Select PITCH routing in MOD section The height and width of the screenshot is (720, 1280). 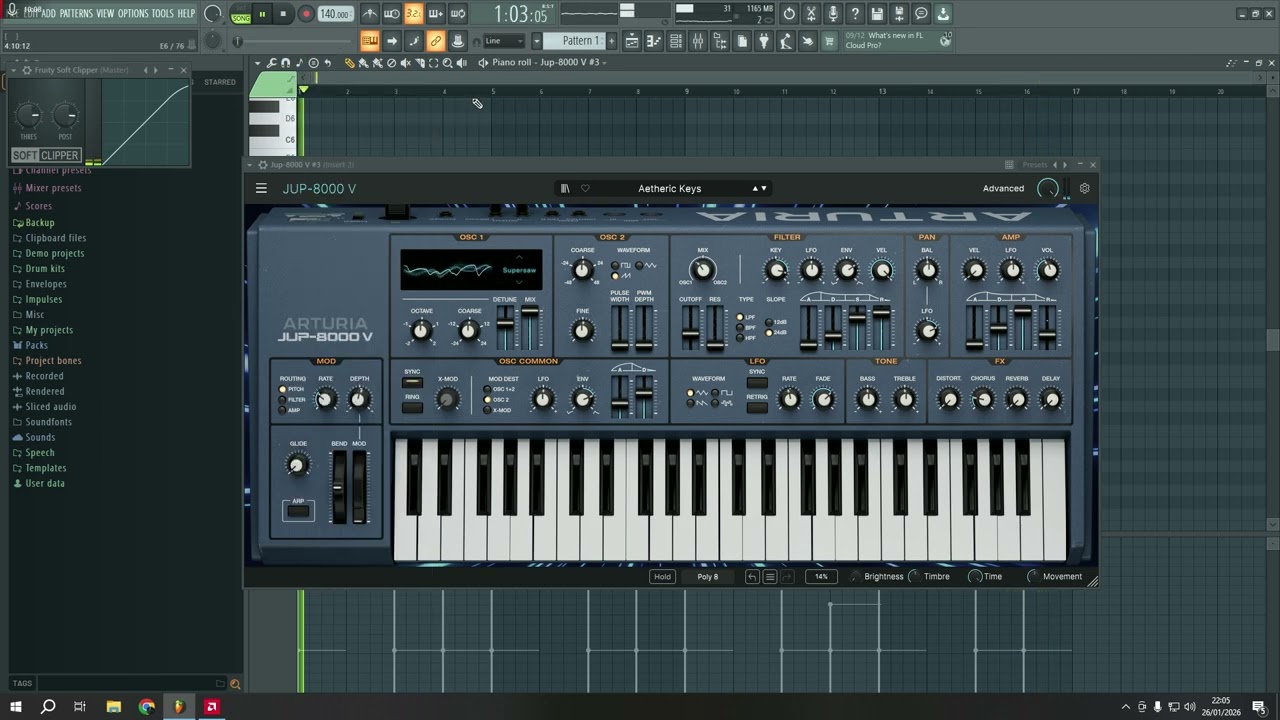tap(283, 389)
